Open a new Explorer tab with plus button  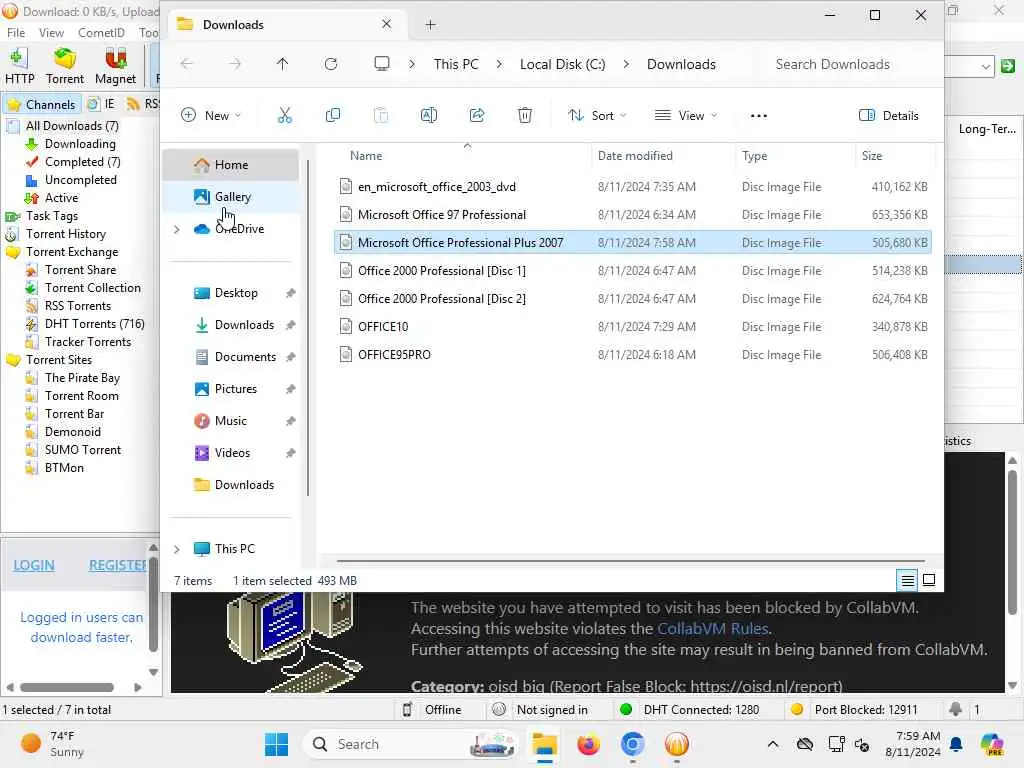pos(430,25)
